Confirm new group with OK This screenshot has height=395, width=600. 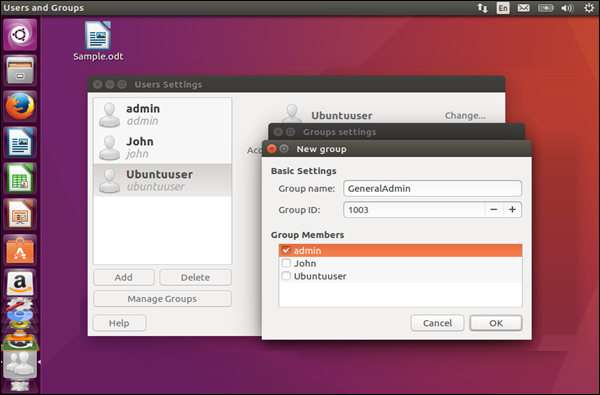pyautogui.click(x=496, y=323)
